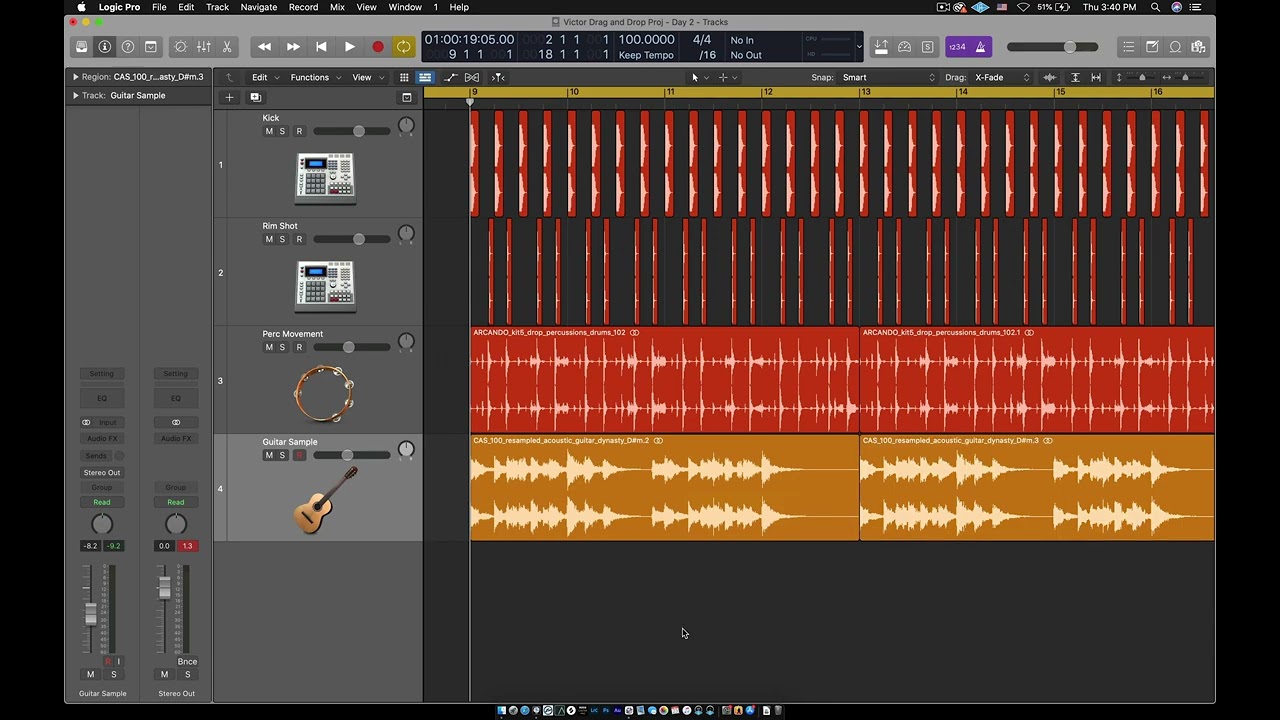Toggle the metronome click button
This screenshot has height=720, width=1280.
pyautogui.click(x=981, y=47)
